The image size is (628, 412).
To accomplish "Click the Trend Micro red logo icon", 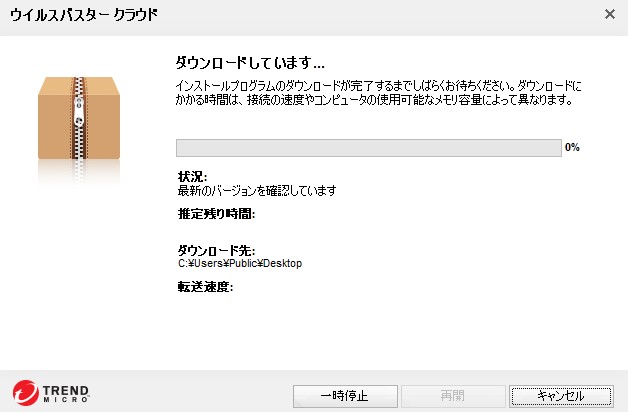I will point(25,393).
